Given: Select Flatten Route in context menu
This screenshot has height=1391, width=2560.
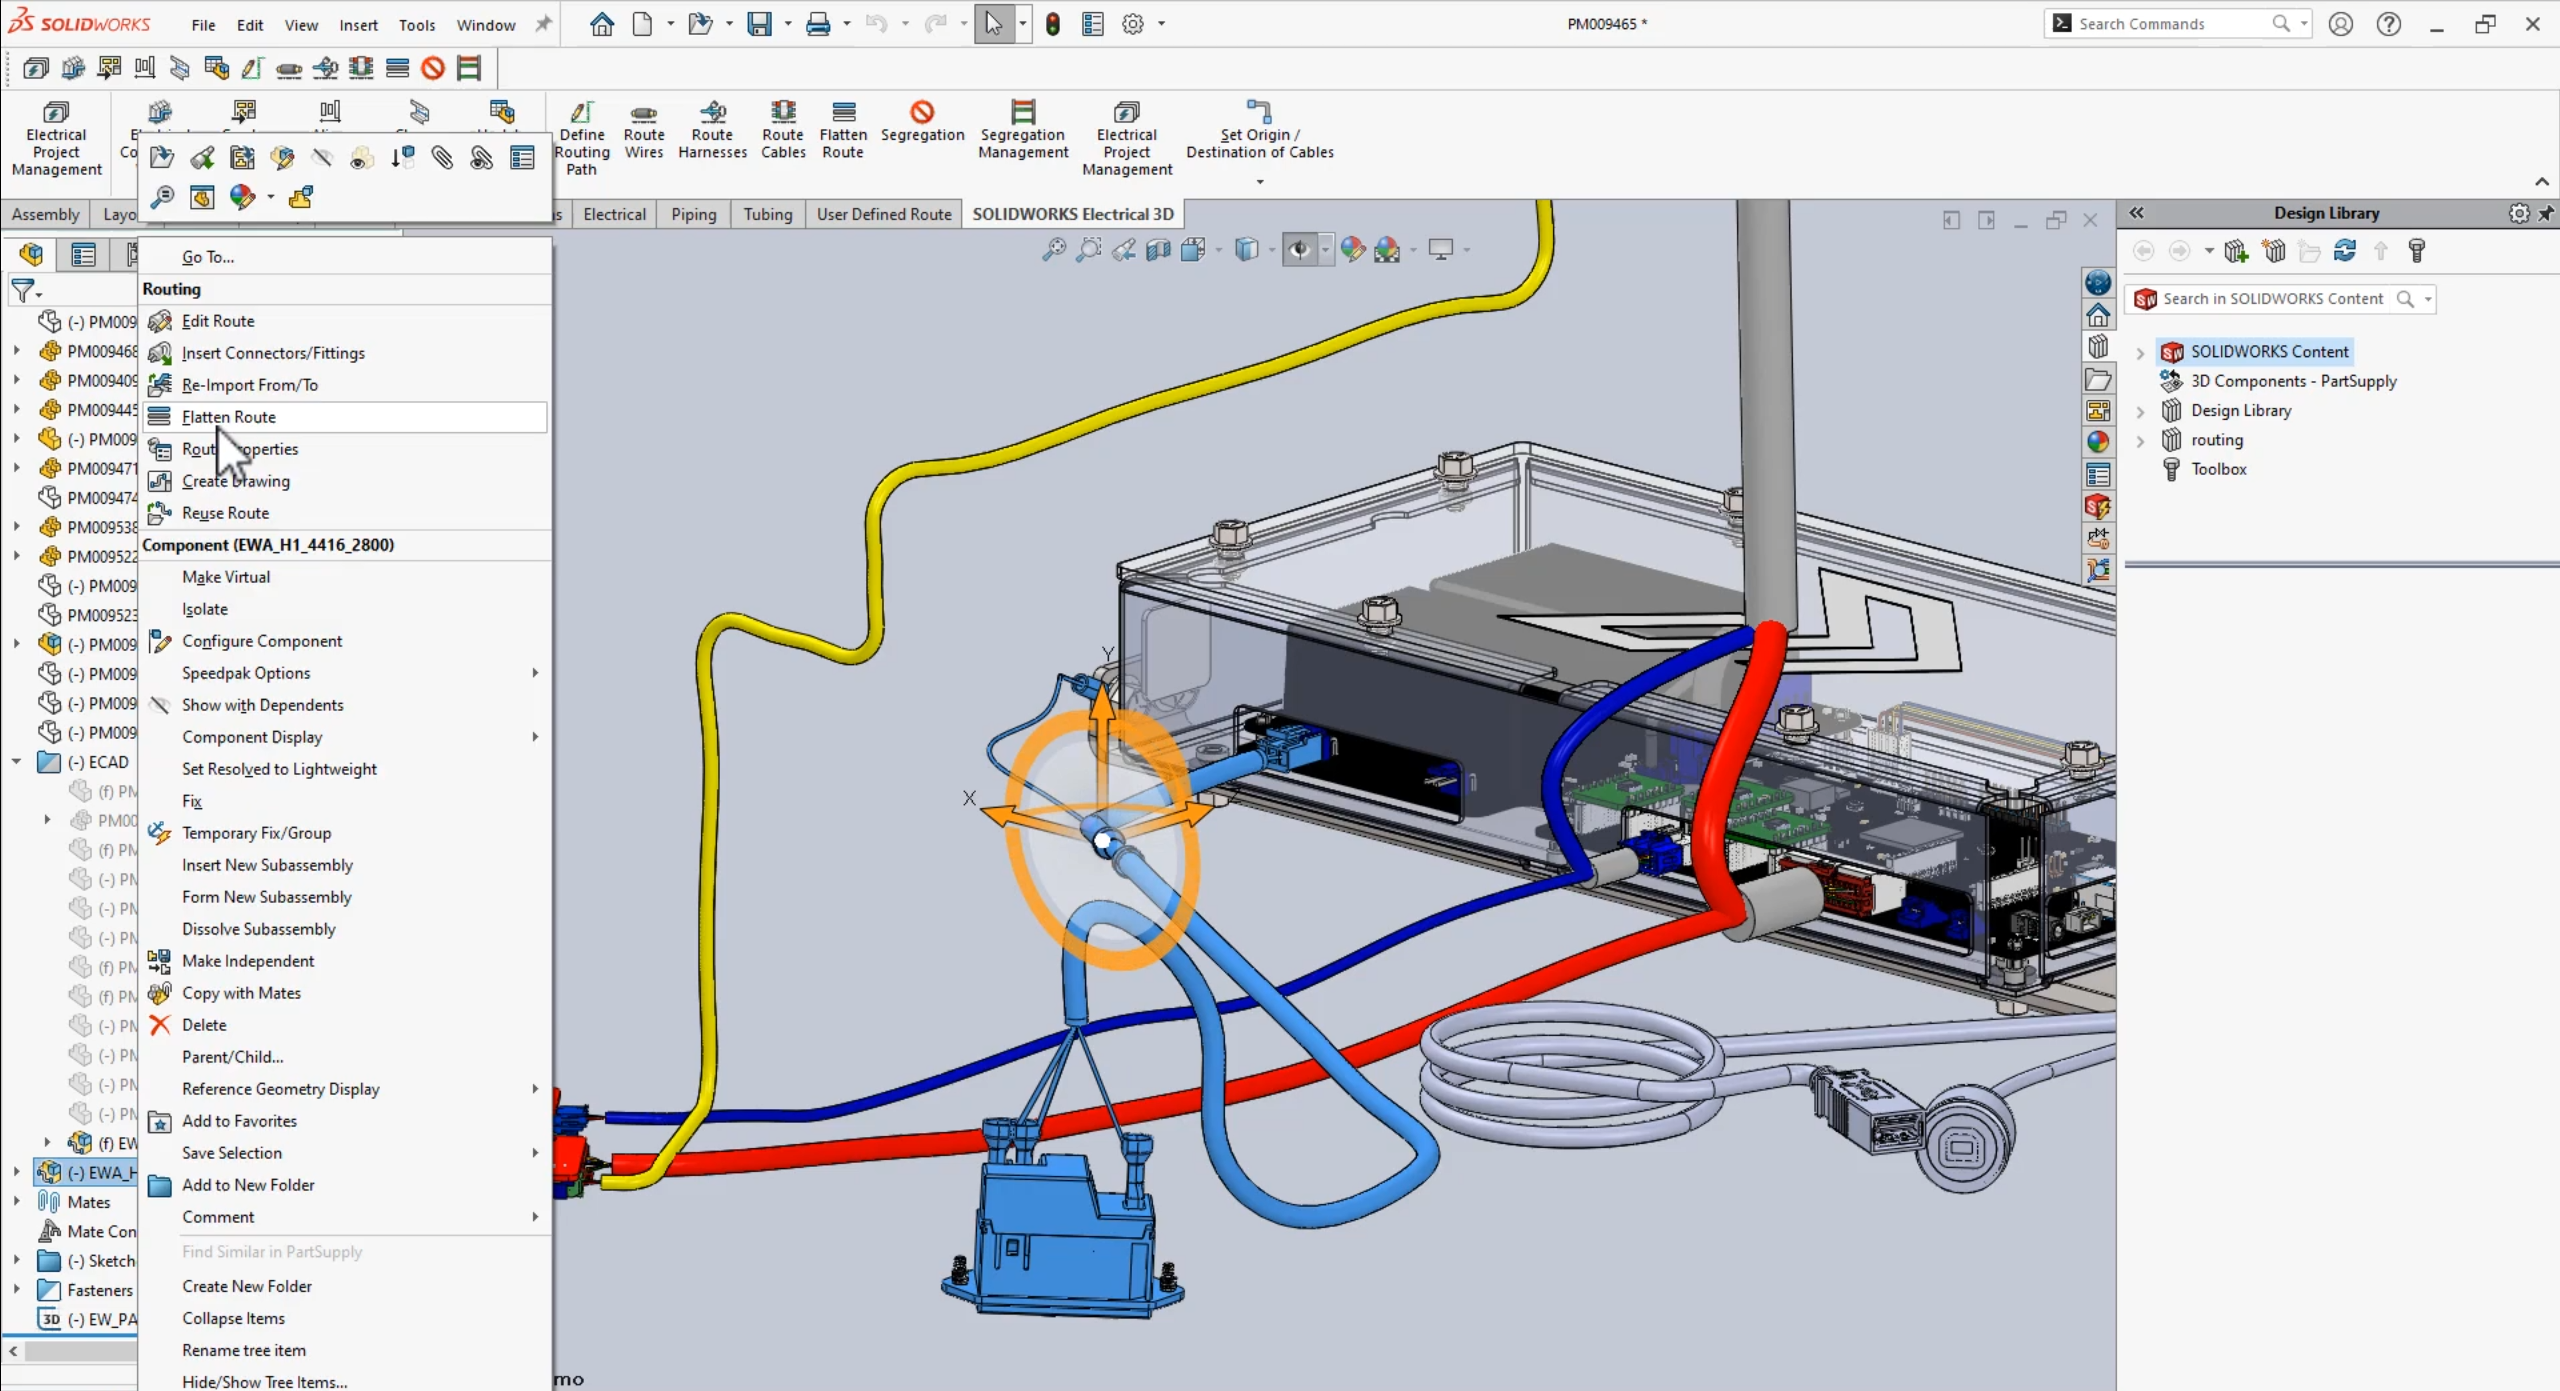Looking at the screenshot, I should click(x=346, y=417).
